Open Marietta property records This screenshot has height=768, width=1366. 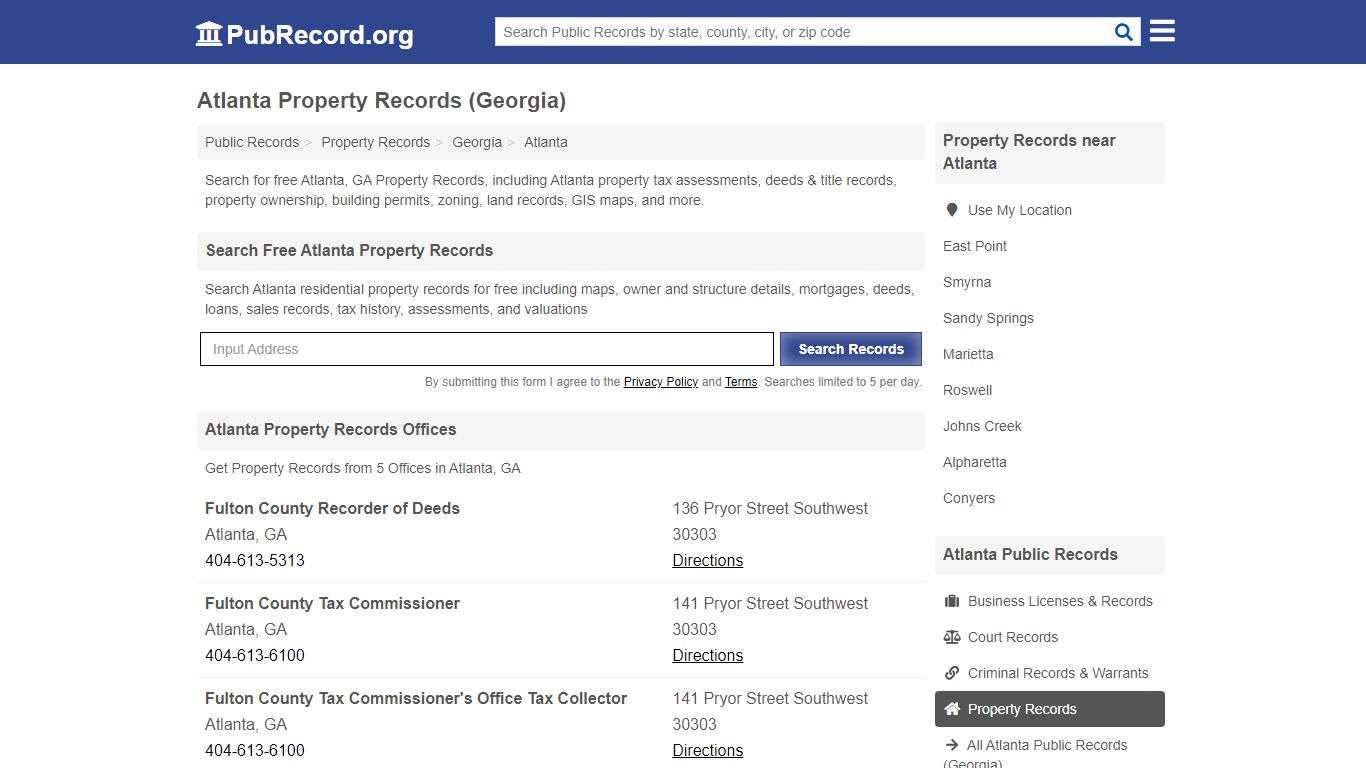(x=968, y=354)
